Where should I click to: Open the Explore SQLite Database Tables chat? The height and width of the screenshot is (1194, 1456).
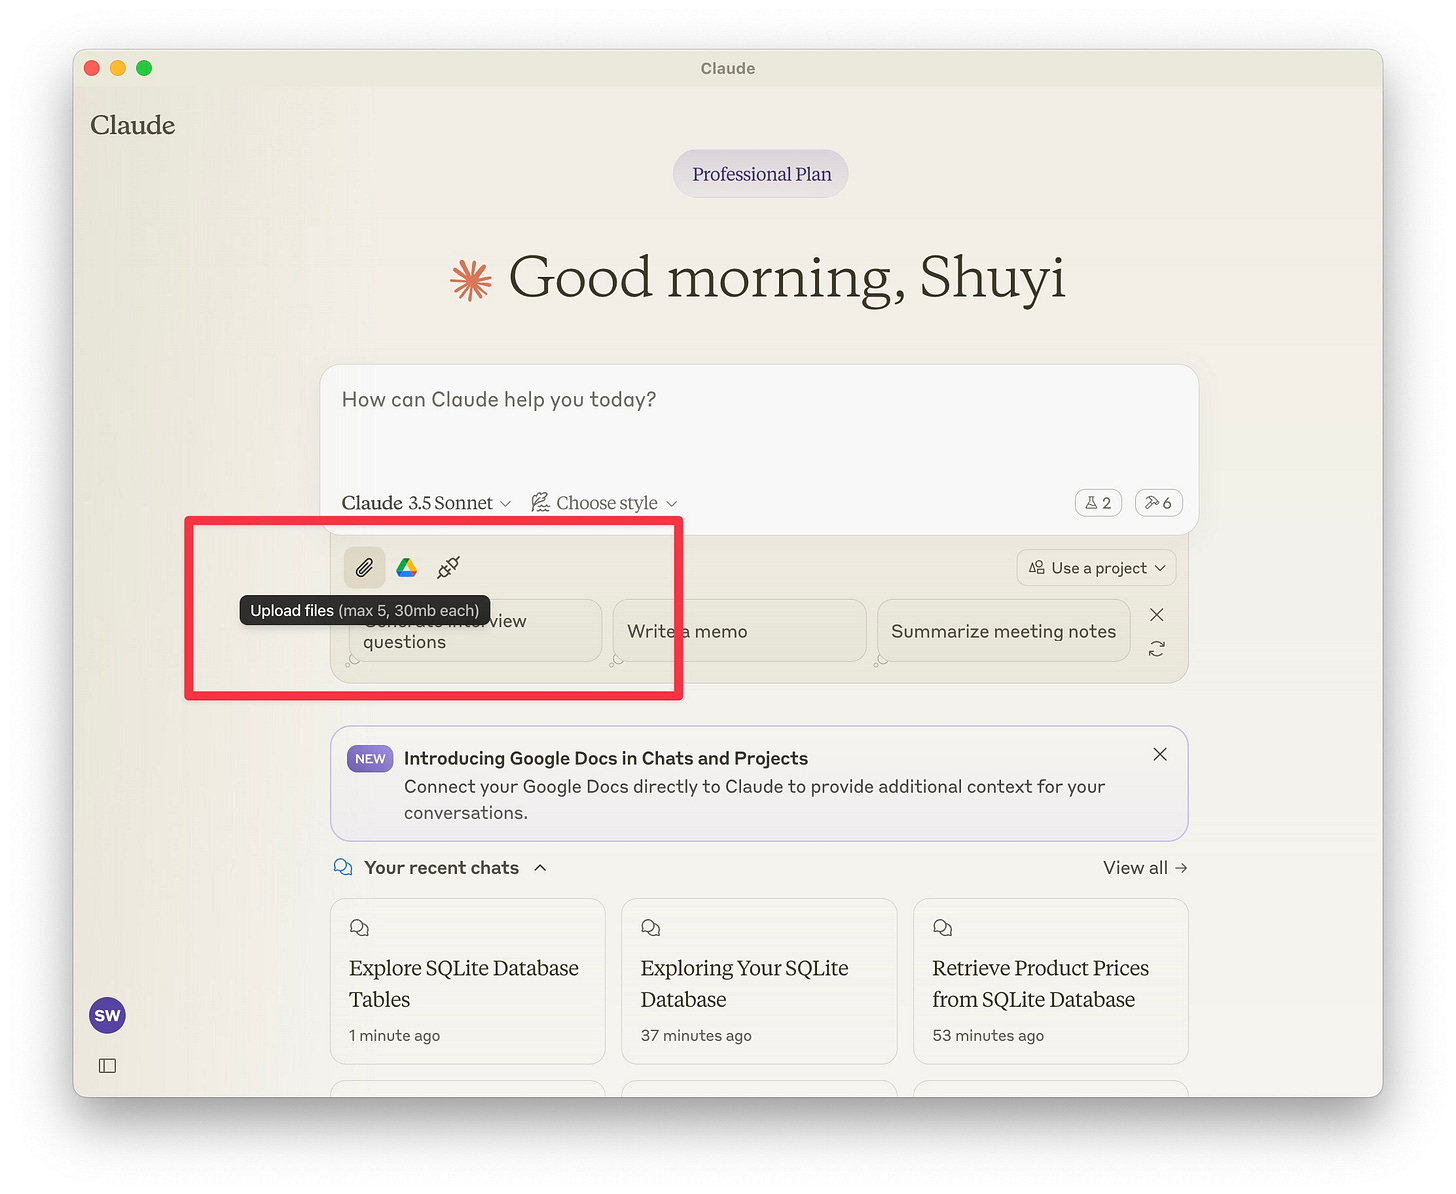pos(467,981)
